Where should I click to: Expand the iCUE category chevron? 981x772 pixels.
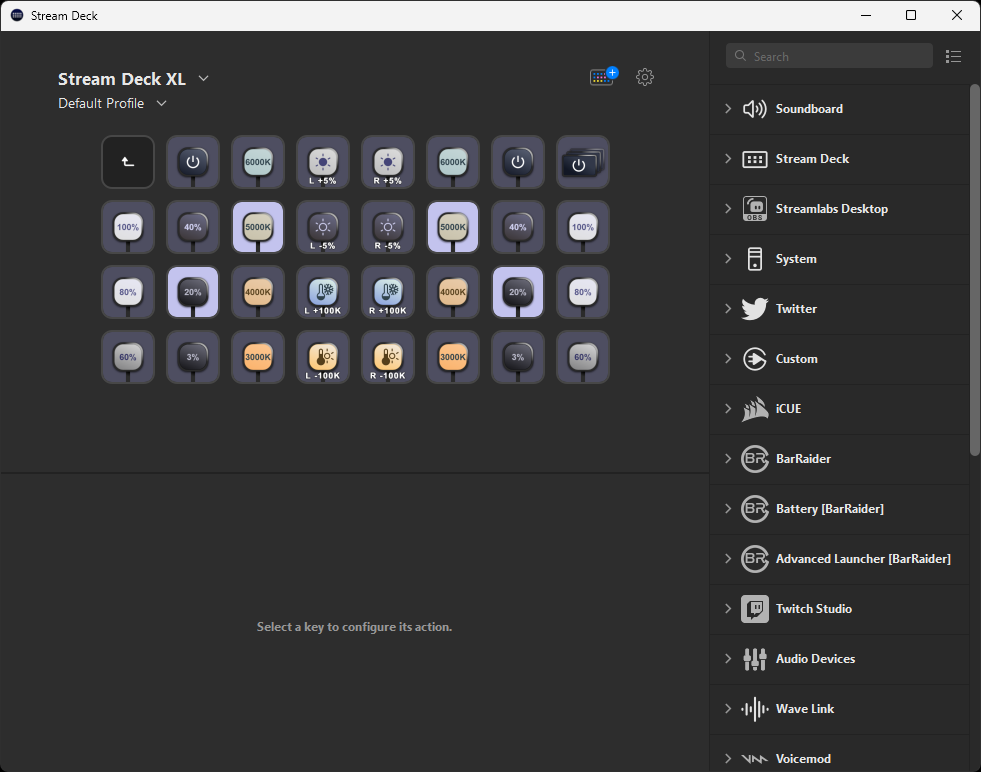coord(728,409)
